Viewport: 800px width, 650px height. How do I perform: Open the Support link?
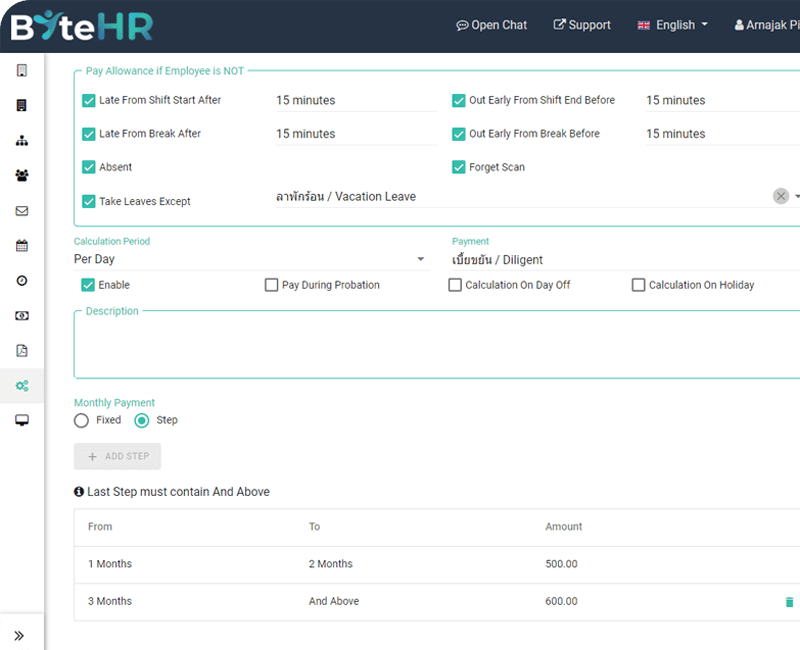coord(581,25)
